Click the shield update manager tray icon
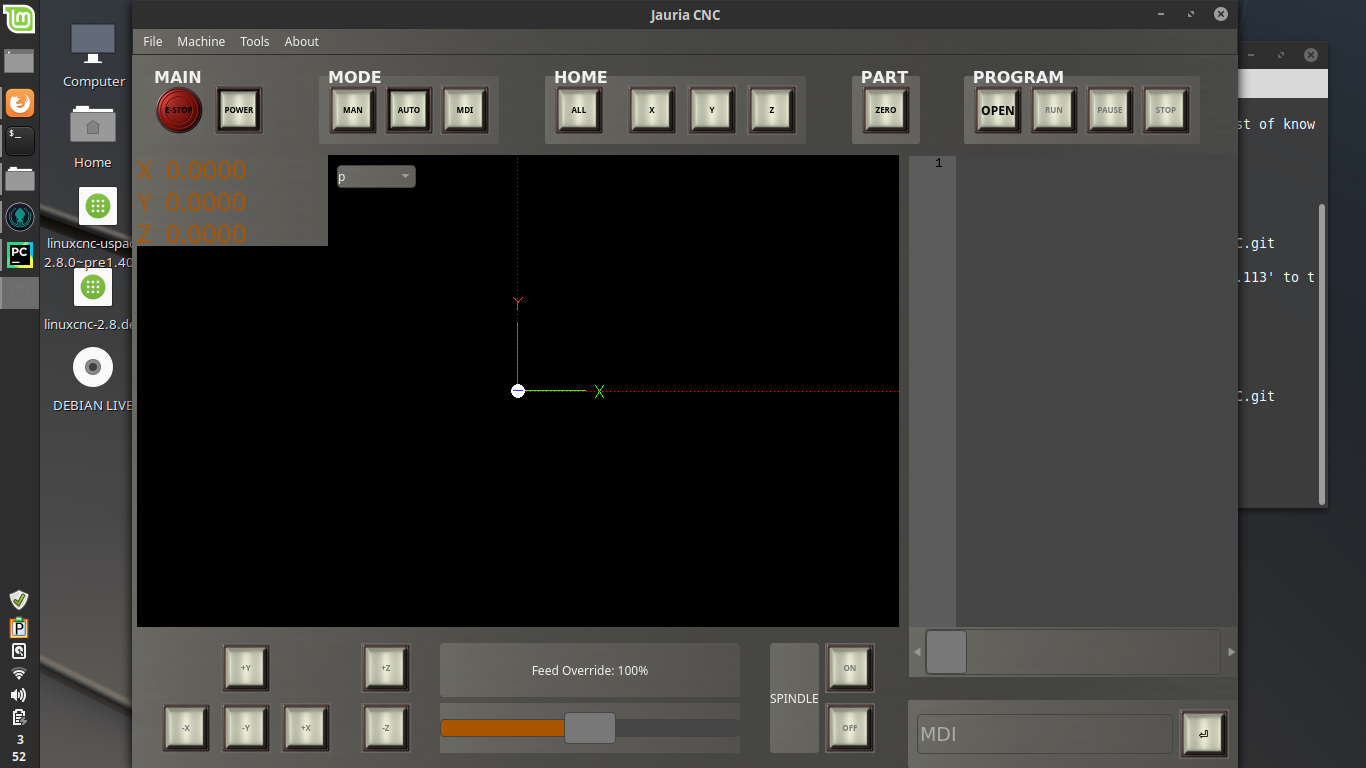 19,600
